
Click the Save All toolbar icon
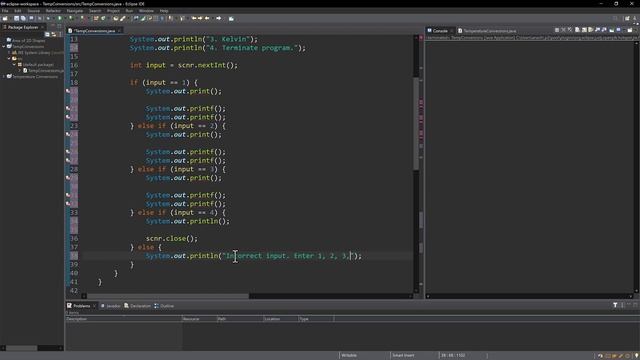(23, 18)
